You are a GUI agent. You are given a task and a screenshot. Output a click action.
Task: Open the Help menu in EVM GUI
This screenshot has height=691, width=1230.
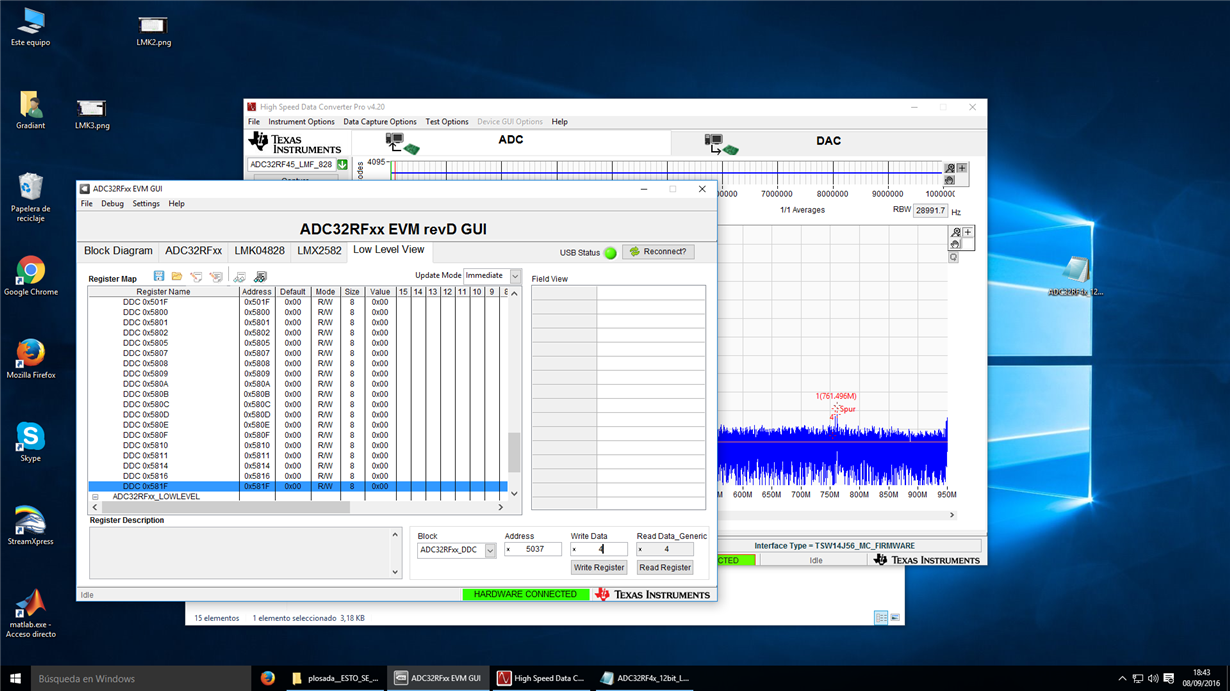click(x=176, y=204)
